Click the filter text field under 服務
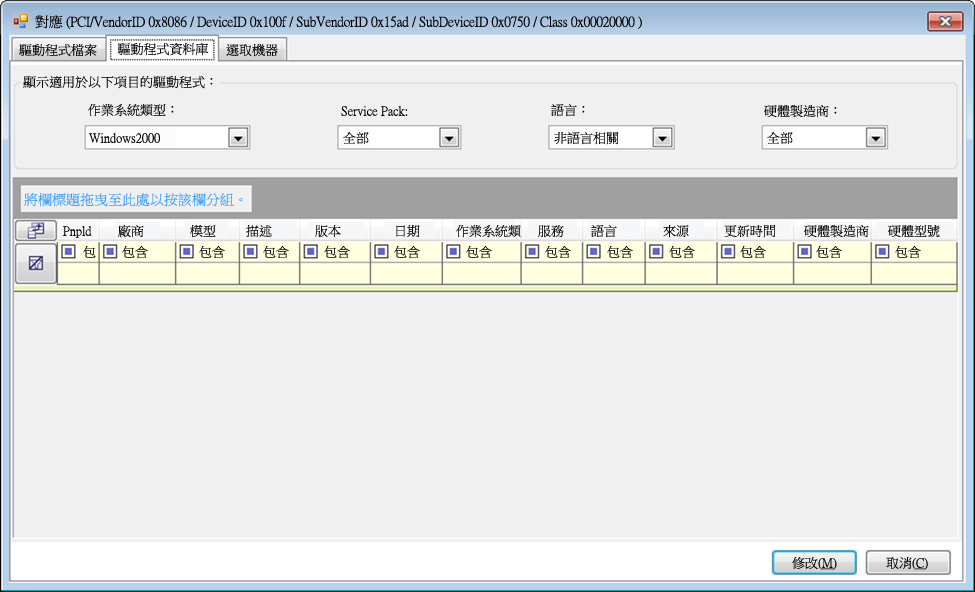 click(551, 273)
